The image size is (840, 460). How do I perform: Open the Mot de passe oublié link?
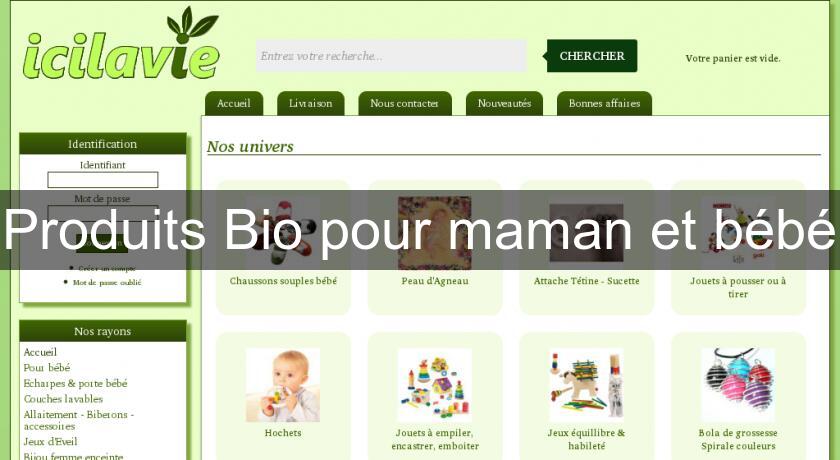[x=107, y=282]
